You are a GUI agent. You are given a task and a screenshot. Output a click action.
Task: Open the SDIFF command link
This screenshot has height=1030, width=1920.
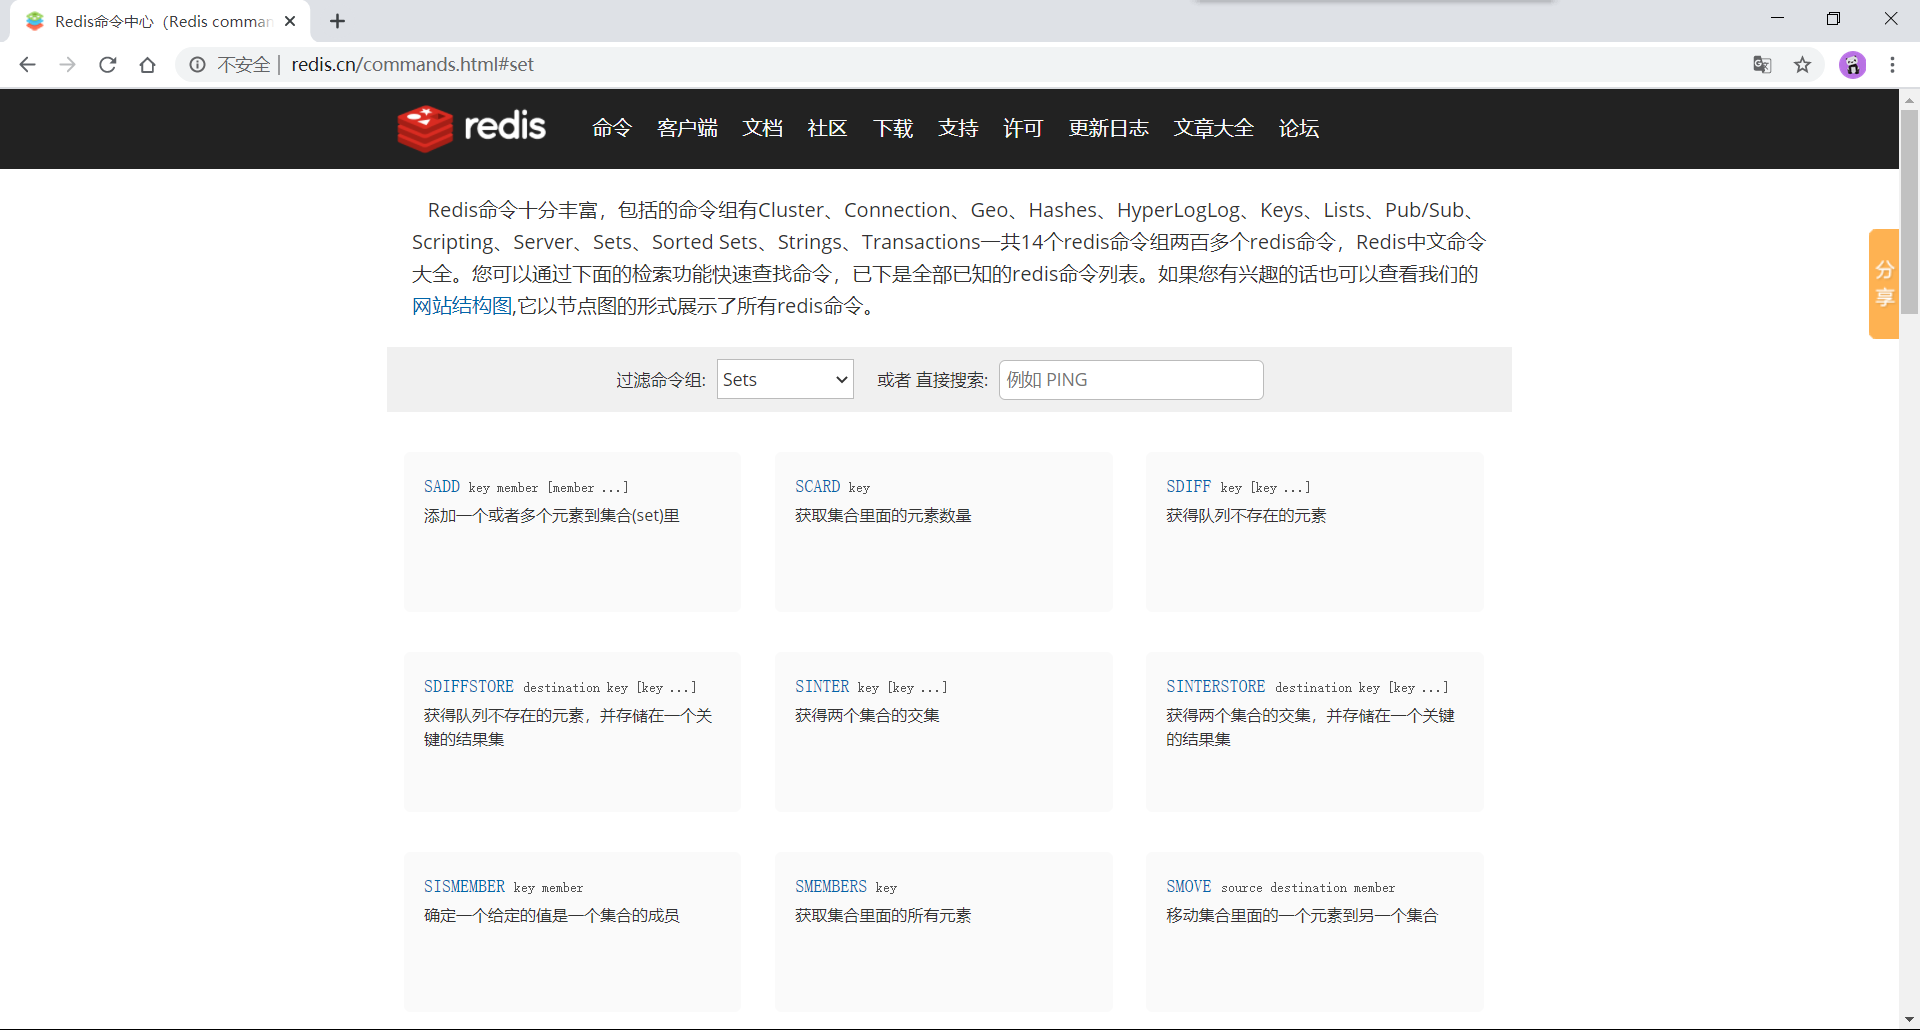[x=1188, y=487]
